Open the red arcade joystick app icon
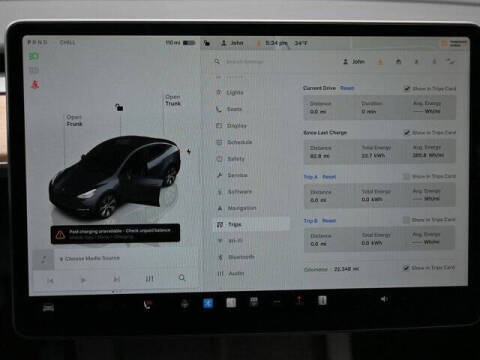 (299, 300)
